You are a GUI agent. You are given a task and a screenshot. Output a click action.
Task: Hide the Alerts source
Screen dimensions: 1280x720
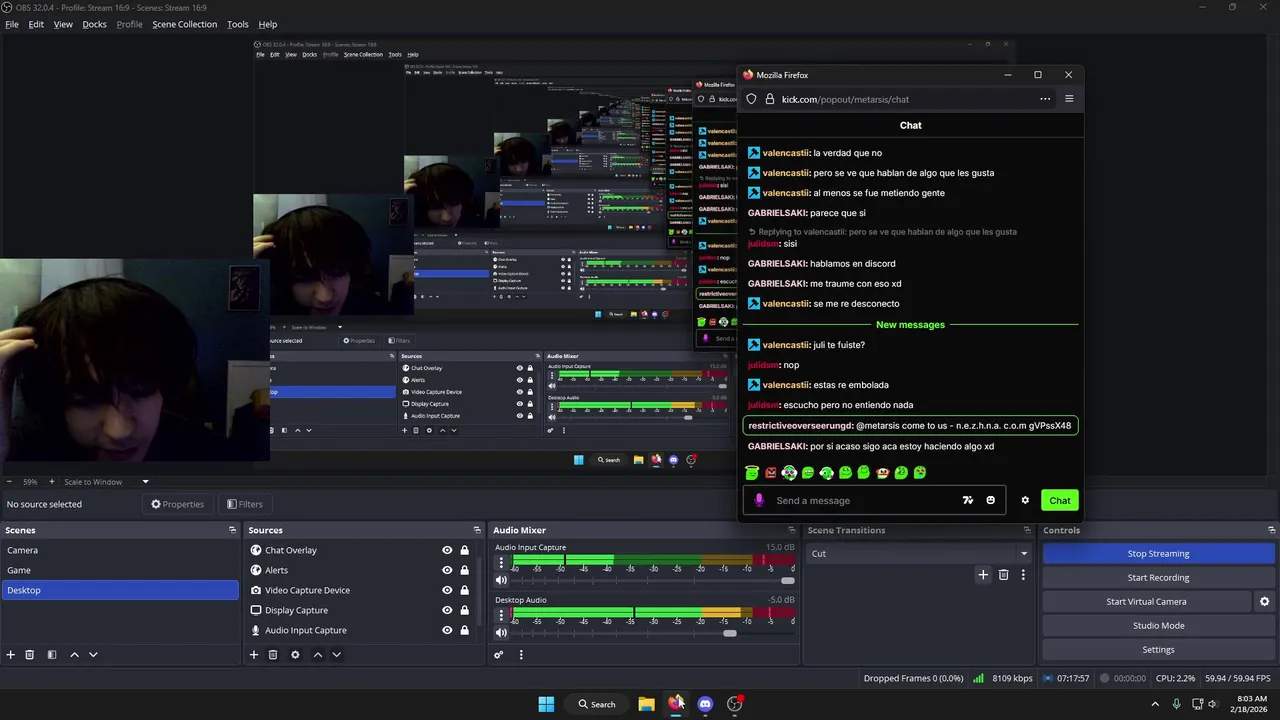click(447, 570)
